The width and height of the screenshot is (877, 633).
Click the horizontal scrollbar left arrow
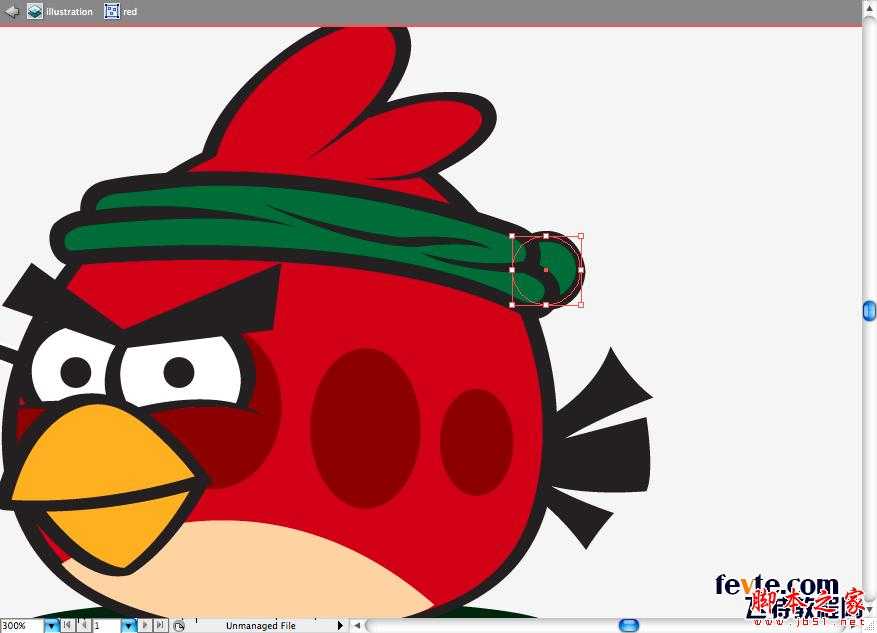(x=357, y=626)
